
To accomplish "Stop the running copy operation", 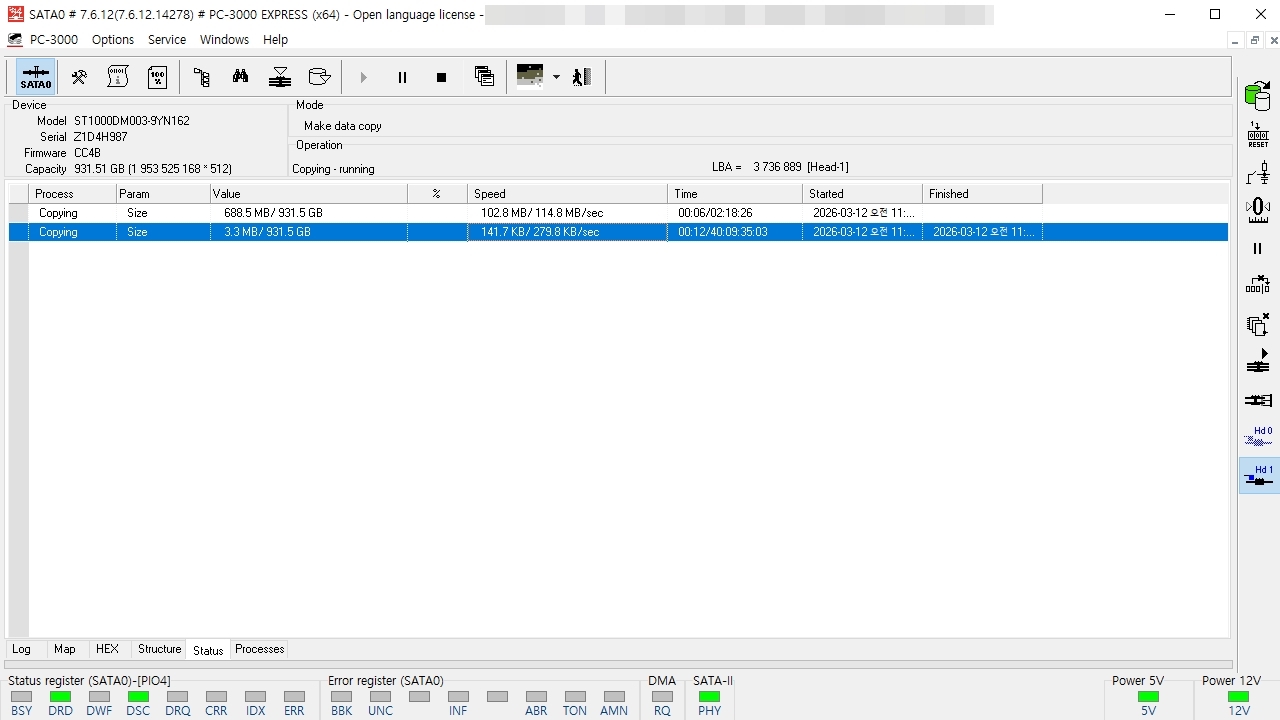I will tap(441, 77).
